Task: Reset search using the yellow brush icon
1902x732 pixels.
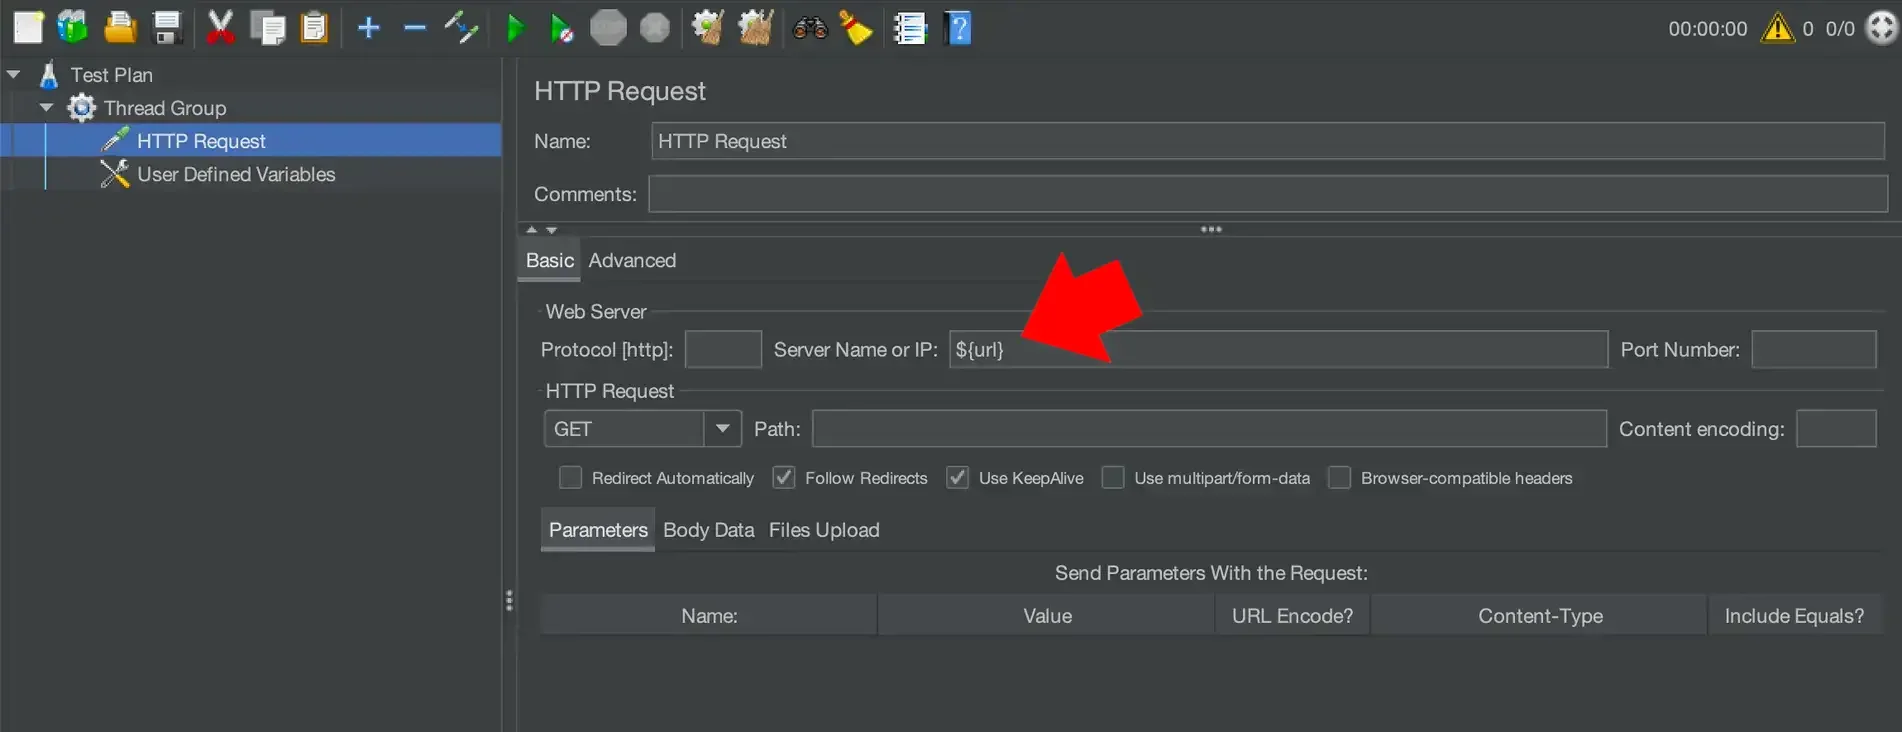Action: click(856, 28)
